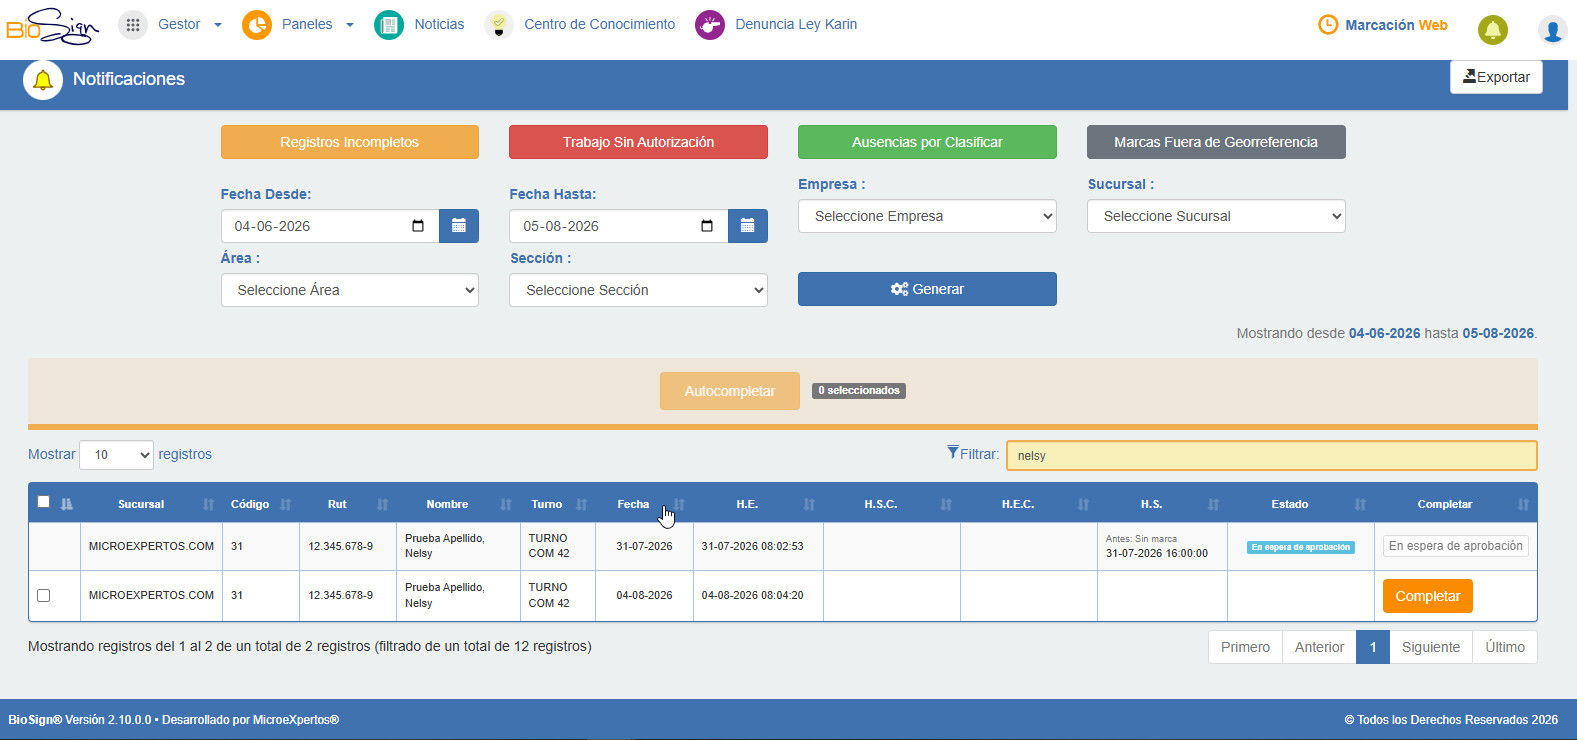Click the Denuncia Ley Karin whistle icon
Screen dimensions: 1577x740
(x=710, y=25)
